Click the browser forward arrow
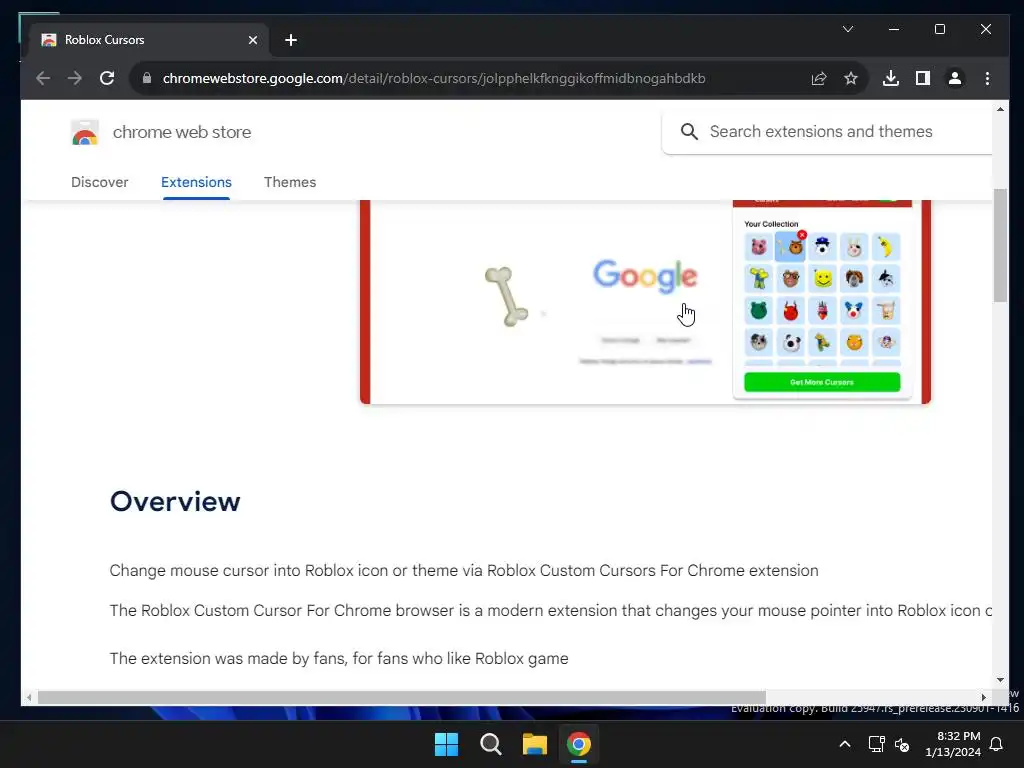The height and width of the screenshot is (768, 1024). (x=74, y=78)
